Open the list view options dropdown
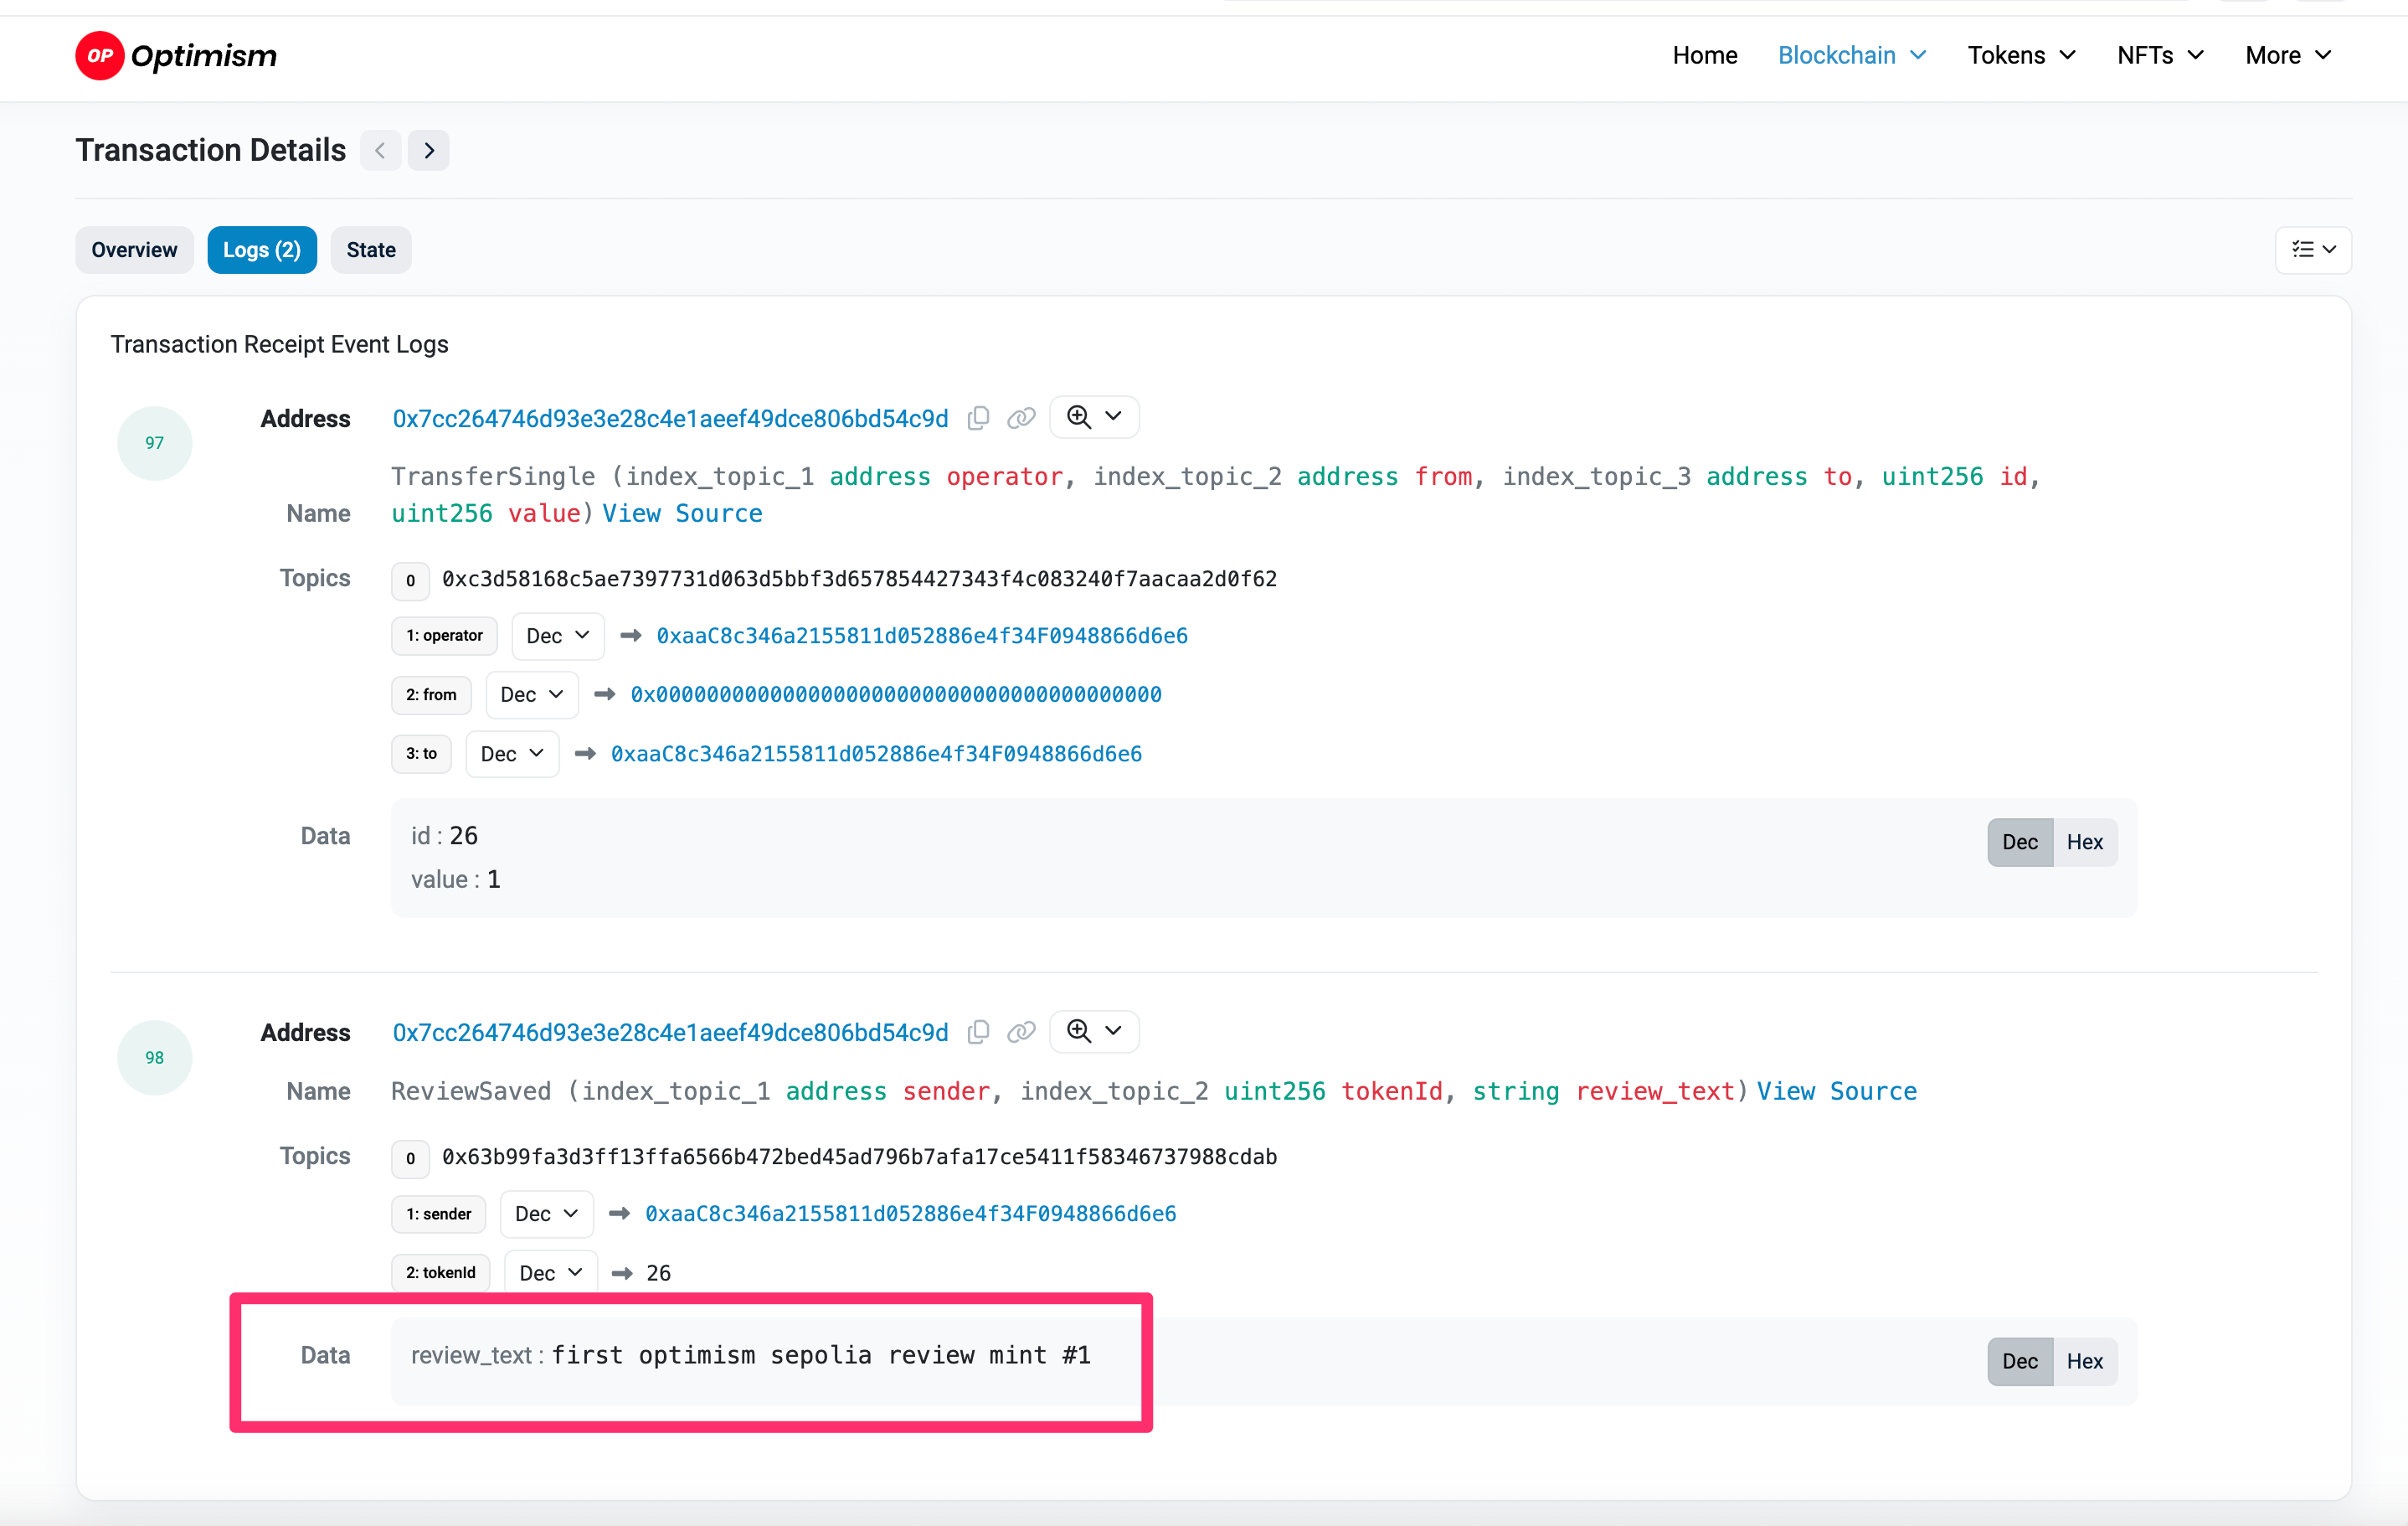 (2313, 249)
